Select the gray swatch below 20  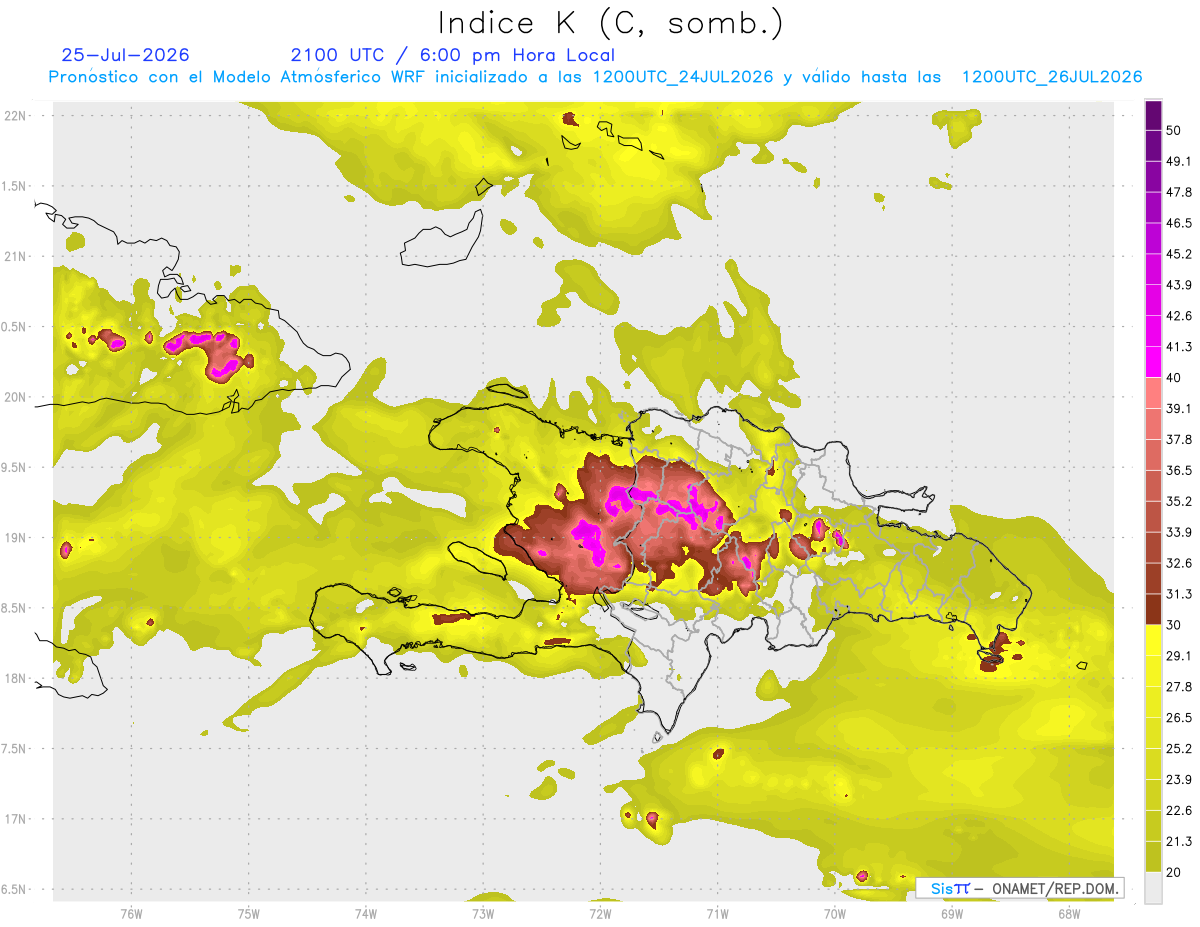click(1153, 888)
